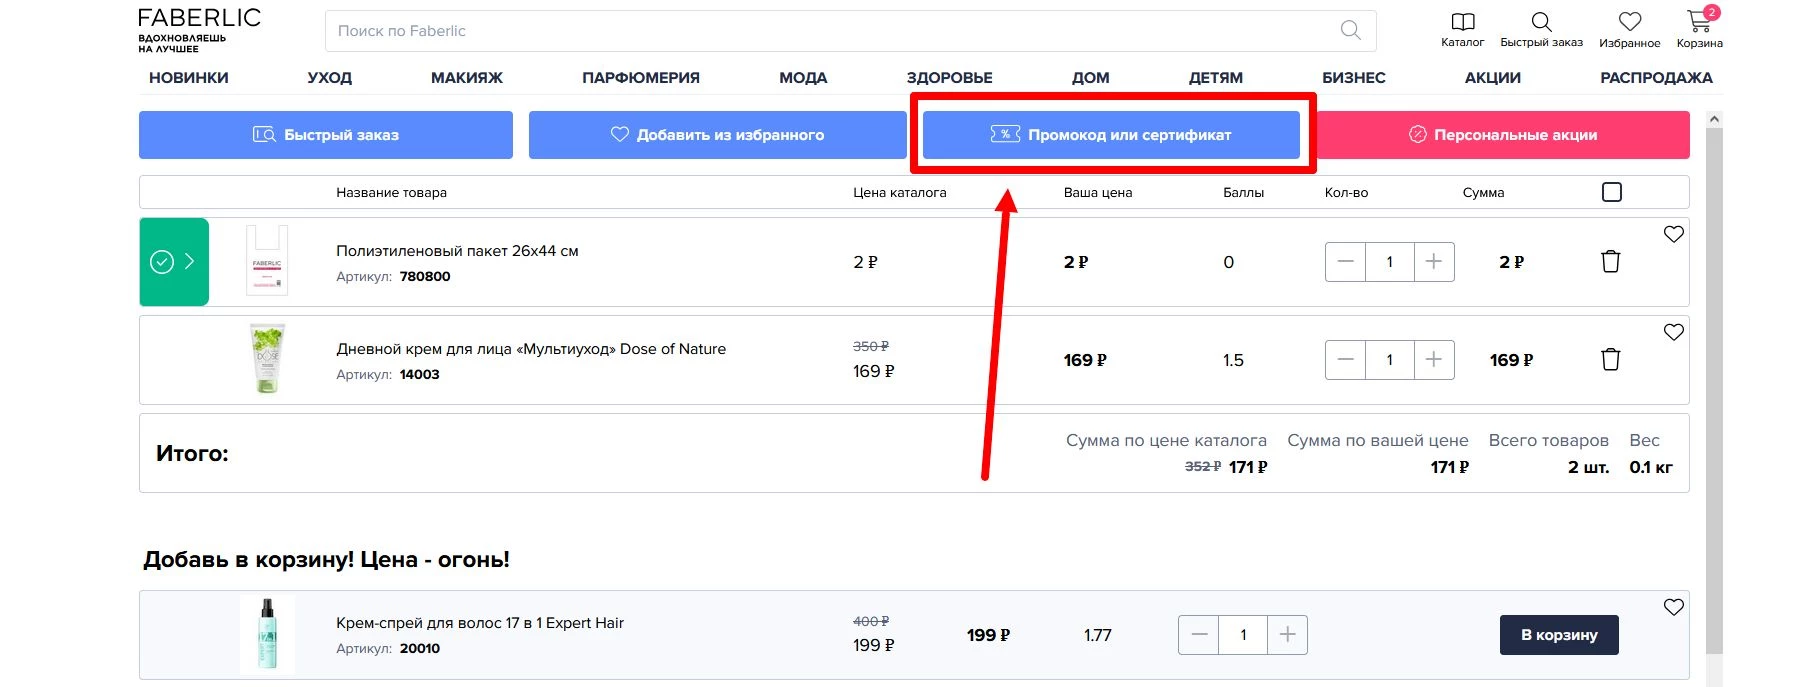Image resolution: width=1808 pixels, height=687 pixels.
Task: Decrease quantity of Полиэтиленовый пакет with minus
Action: 1345,262
